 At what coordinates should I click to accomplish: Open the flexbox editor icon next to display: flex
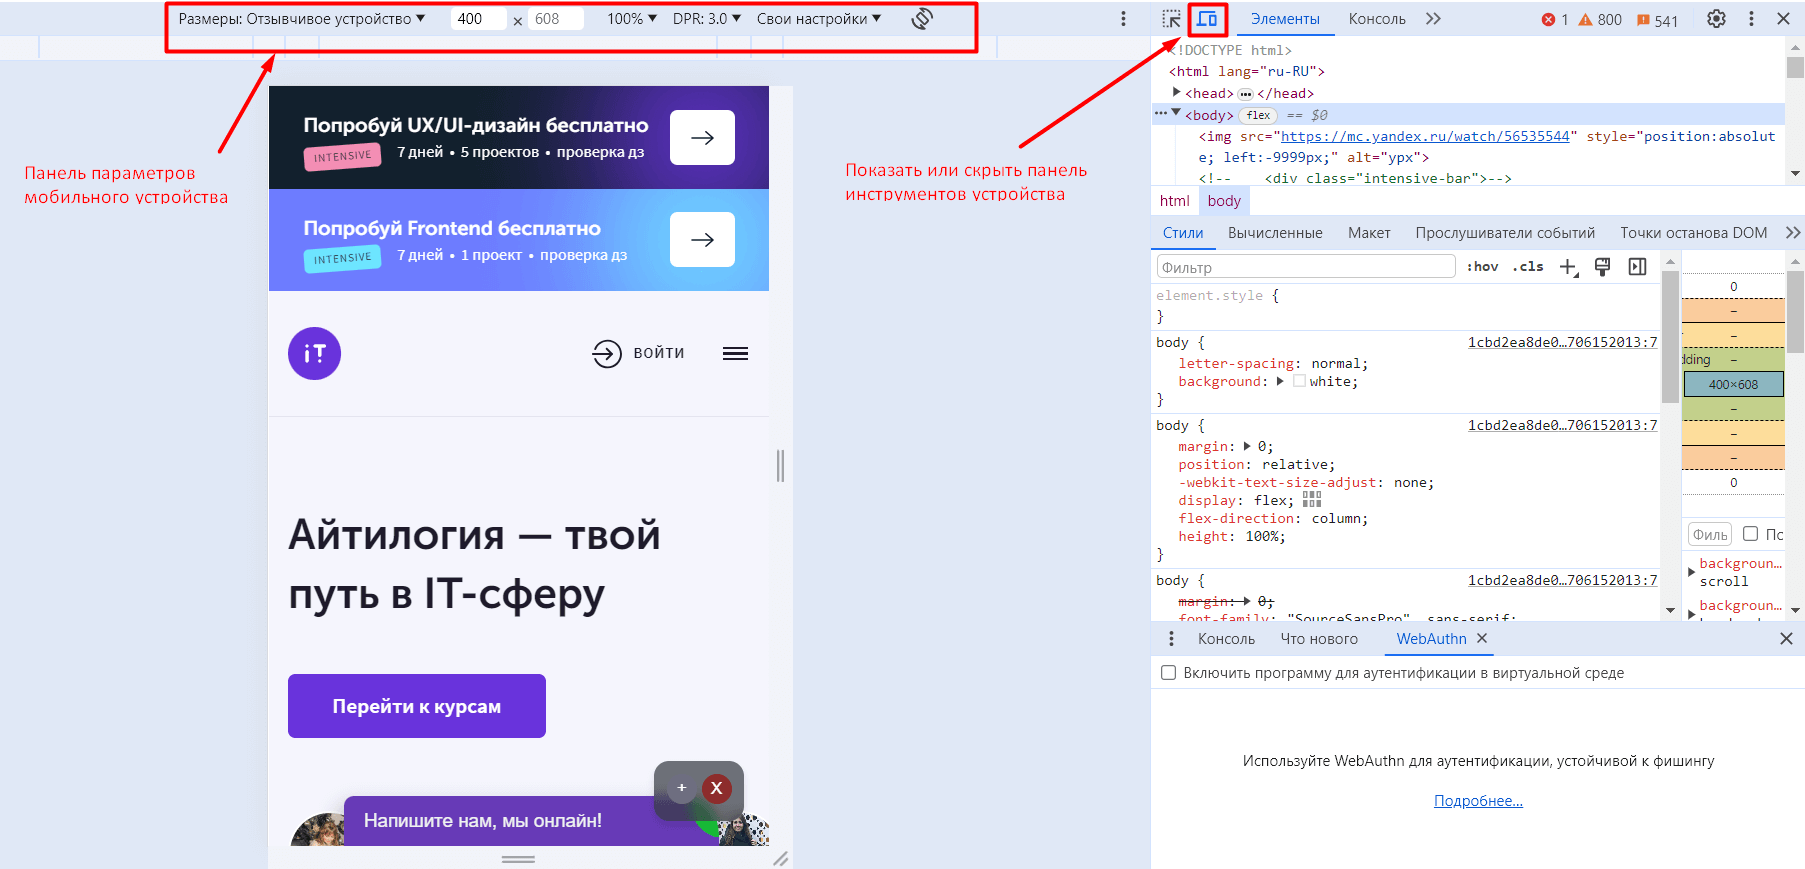pyautogui.click(x=1312, y=499)
